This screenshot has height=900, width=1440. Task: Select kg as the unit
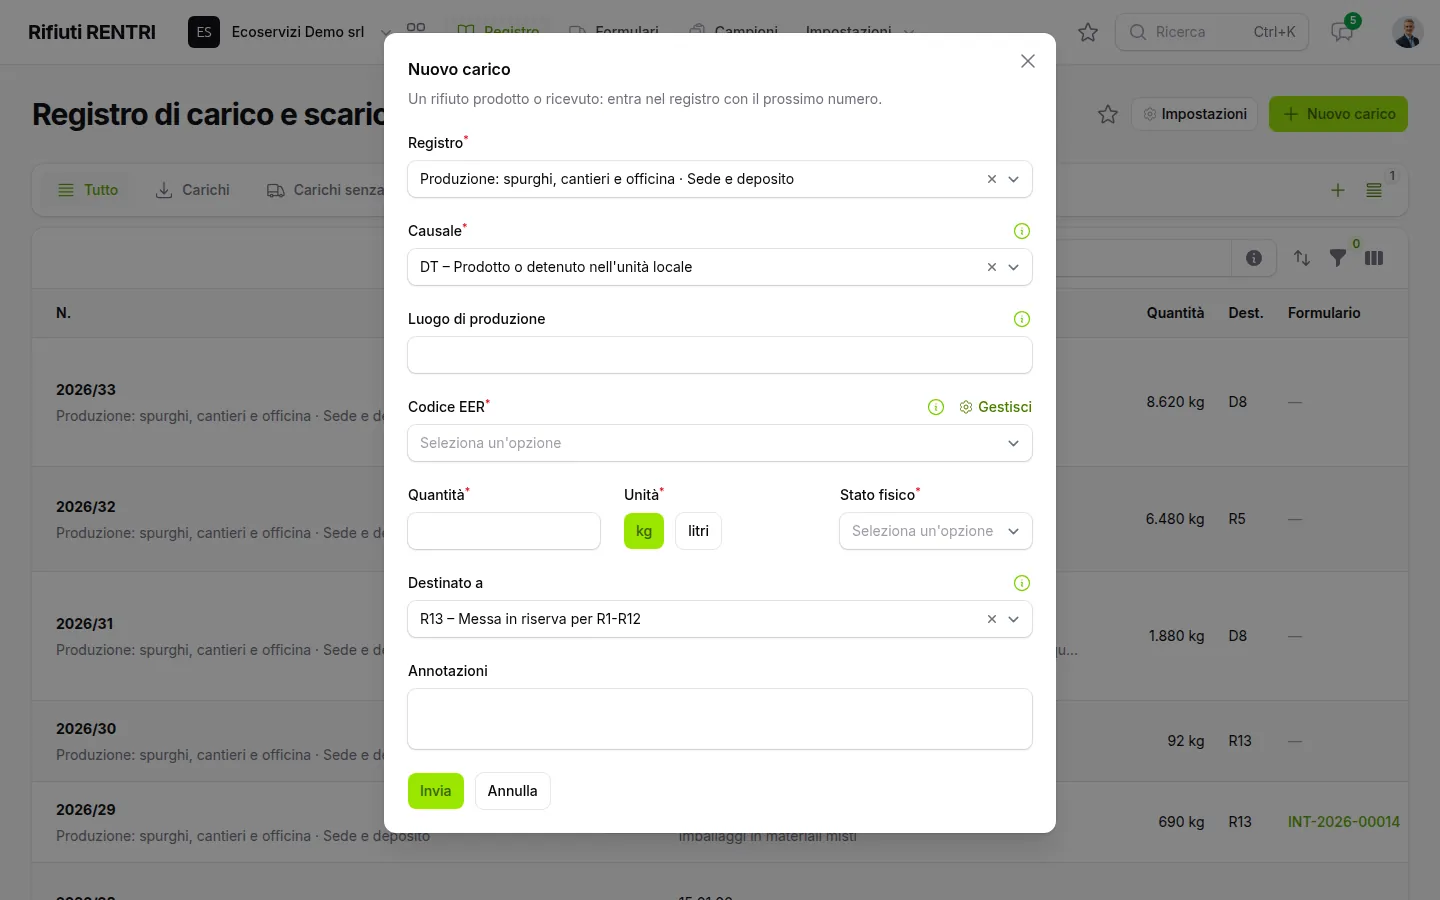tap(644, 531)
